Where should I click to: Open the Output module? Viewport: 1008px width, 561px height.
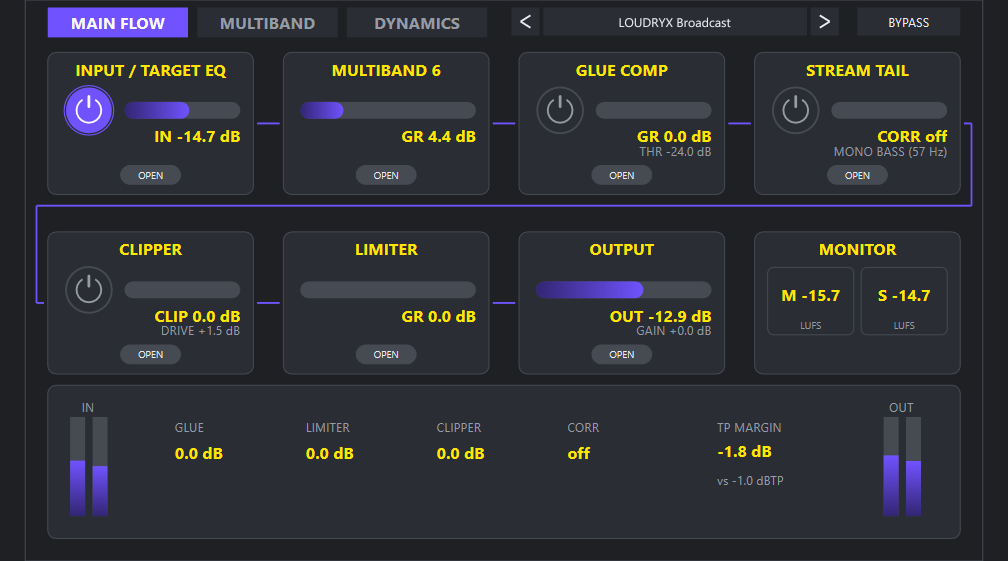[x=622, y=355]
